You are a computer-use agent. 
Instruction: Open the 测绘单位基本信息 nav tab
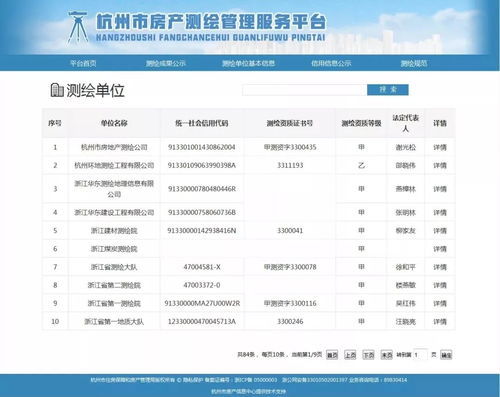click(248, 63)
